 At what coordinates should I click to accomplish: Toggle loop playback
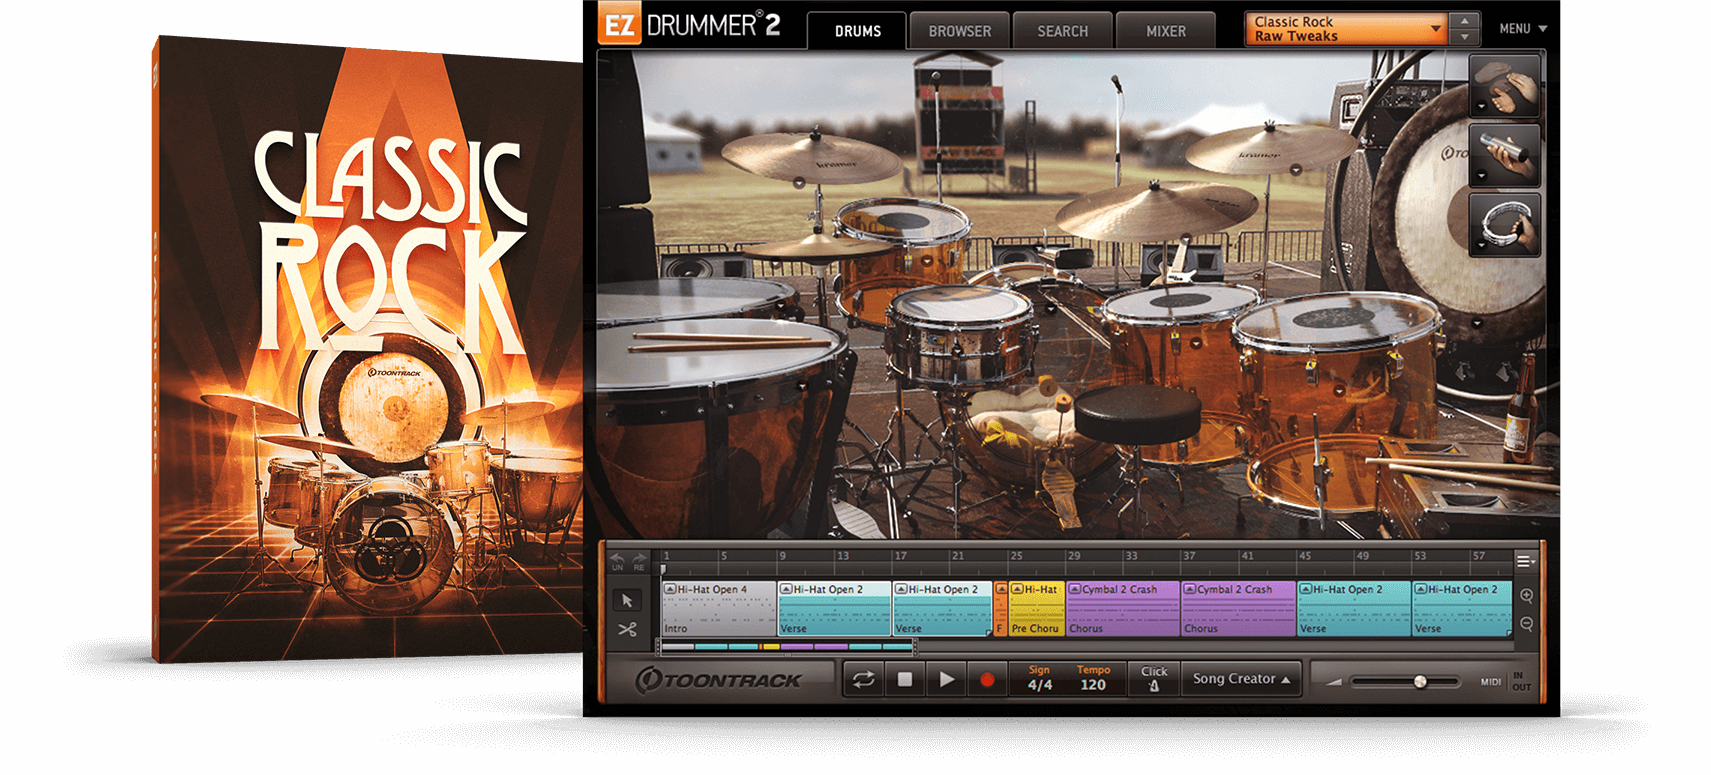(863, 680)
